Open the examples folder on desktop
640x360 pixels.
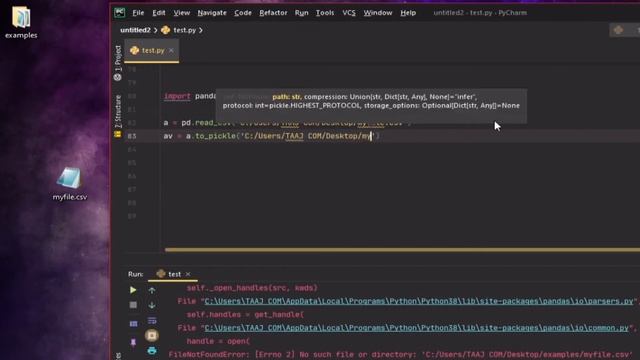(21, 22)
